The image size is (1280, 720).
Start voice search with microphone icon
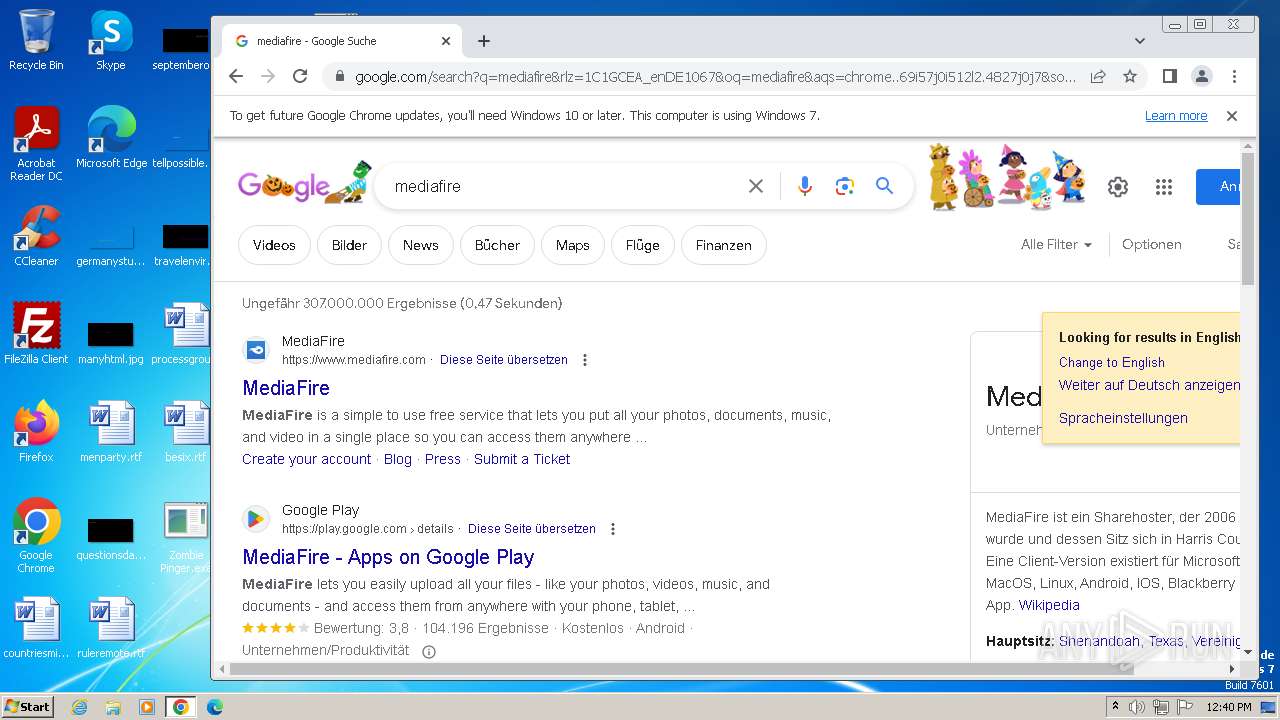[x=804, y=186]
